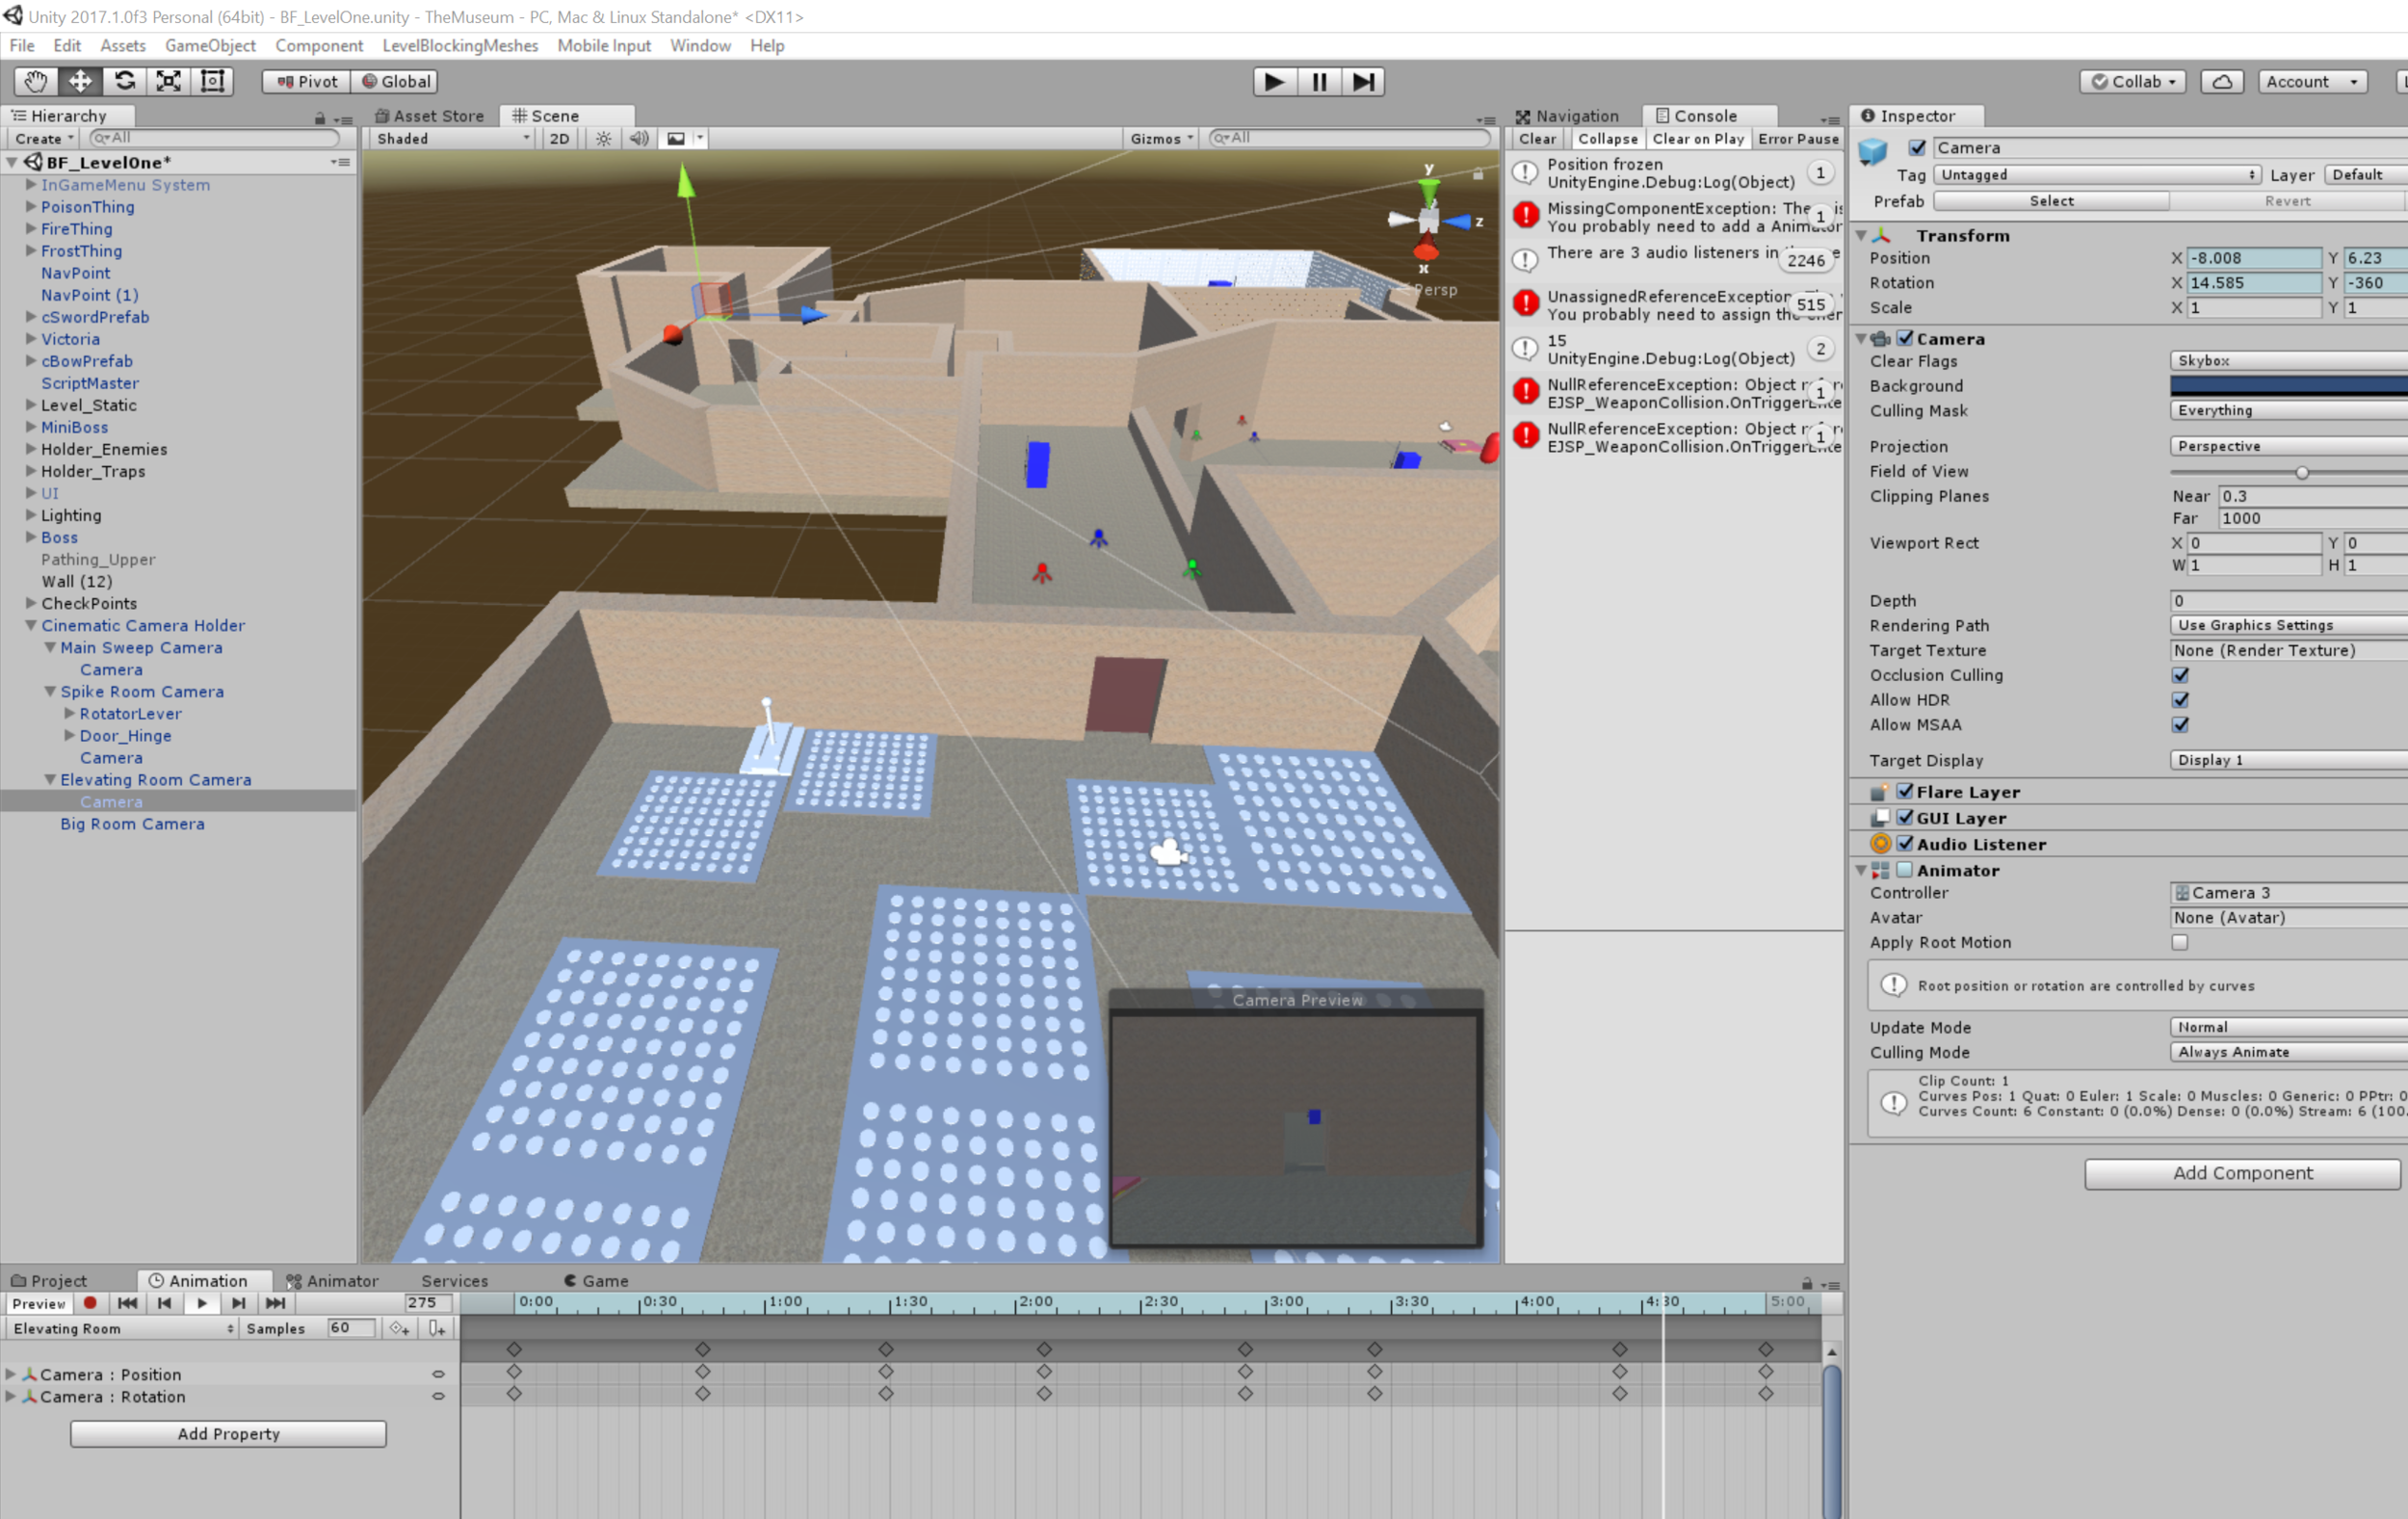Select the Hand tool in toolbar
The height and width of the screenshot is (1519, 2408).
coord(36,81)
